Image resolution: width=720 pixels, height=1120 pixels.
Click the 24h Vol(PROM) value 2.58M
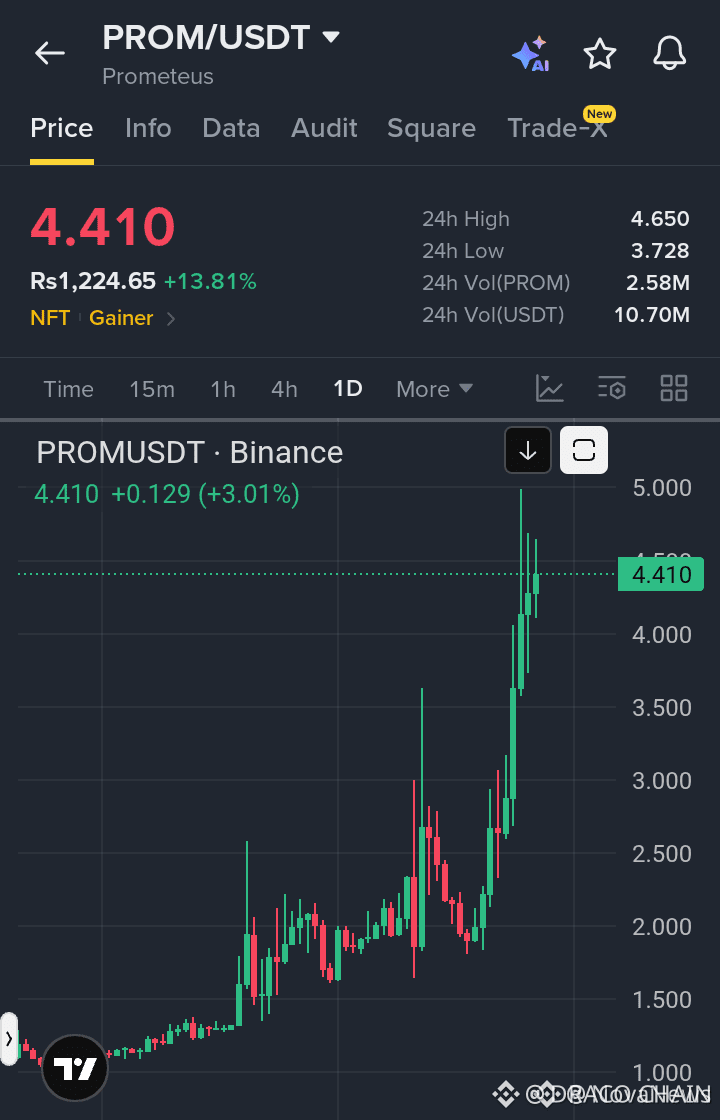tap(658, 283)
